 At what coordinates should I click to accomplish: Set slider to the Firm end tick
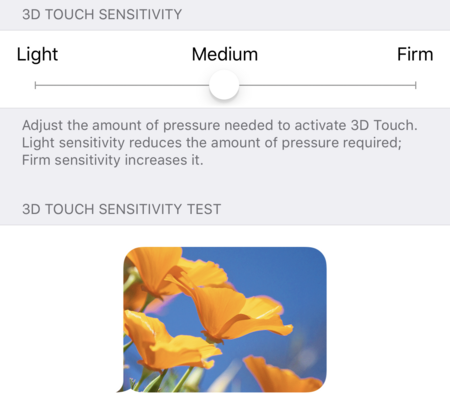pyautogui.click(x=415, y=85)
